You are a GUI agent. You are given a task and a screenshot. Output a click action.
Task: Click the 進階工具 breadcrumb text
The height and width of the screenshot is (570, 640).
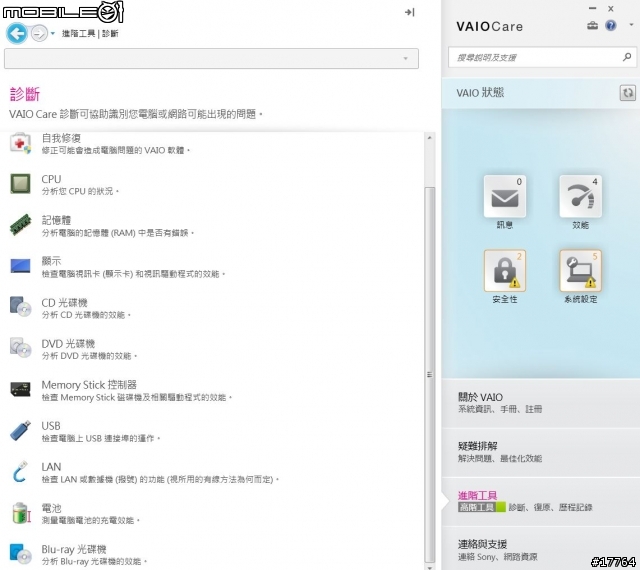78,33
